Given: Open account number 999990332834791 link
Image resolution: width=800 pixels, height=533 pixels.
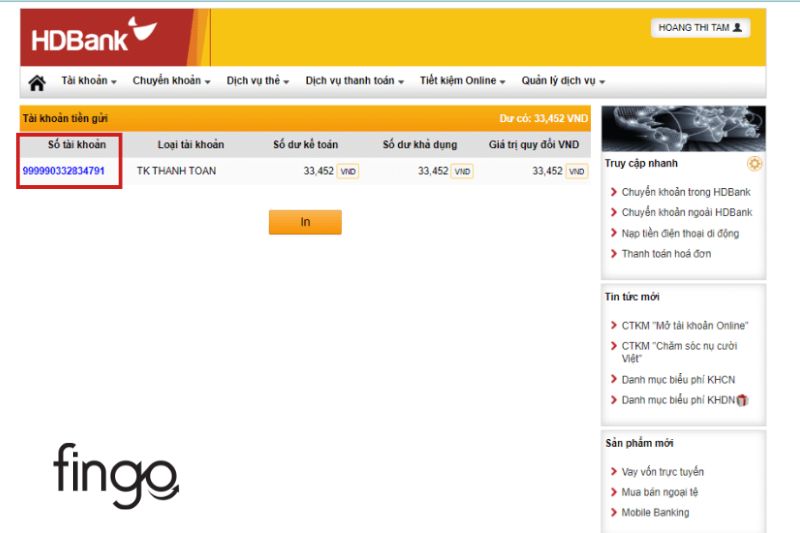Looking at the screenshot, I should (63, 171).
